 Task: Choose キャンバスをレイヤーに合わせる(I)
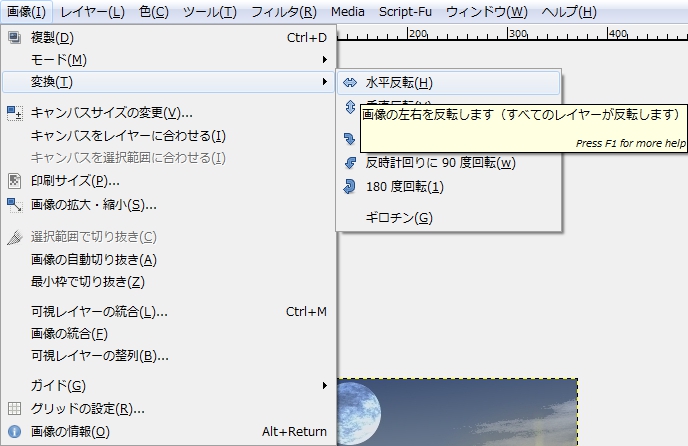(168, 136)
